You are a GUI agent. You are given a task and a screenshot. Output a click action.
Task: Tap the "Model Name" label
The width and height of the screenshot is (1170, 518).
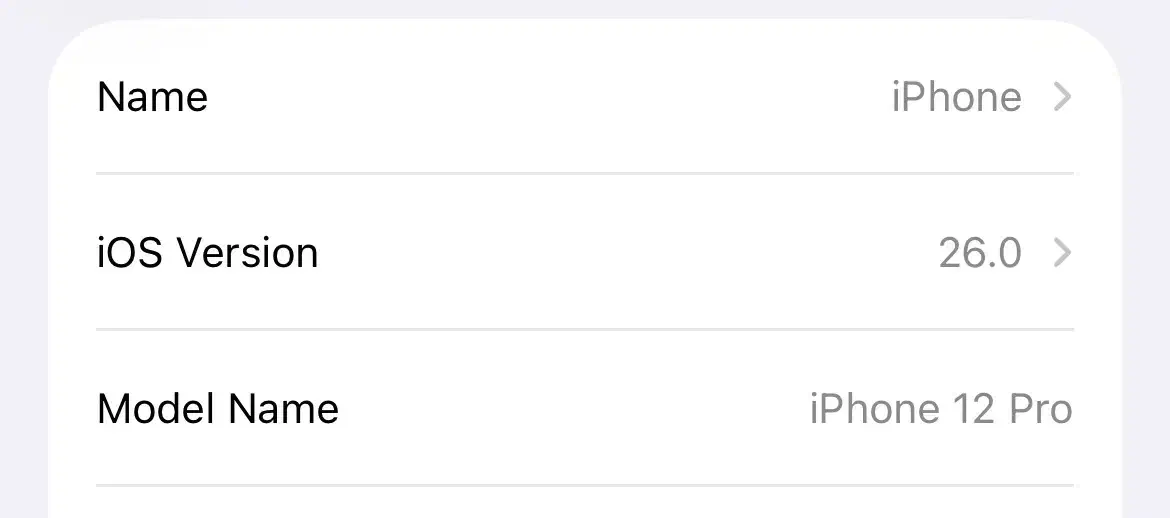[x=218, y=409]
